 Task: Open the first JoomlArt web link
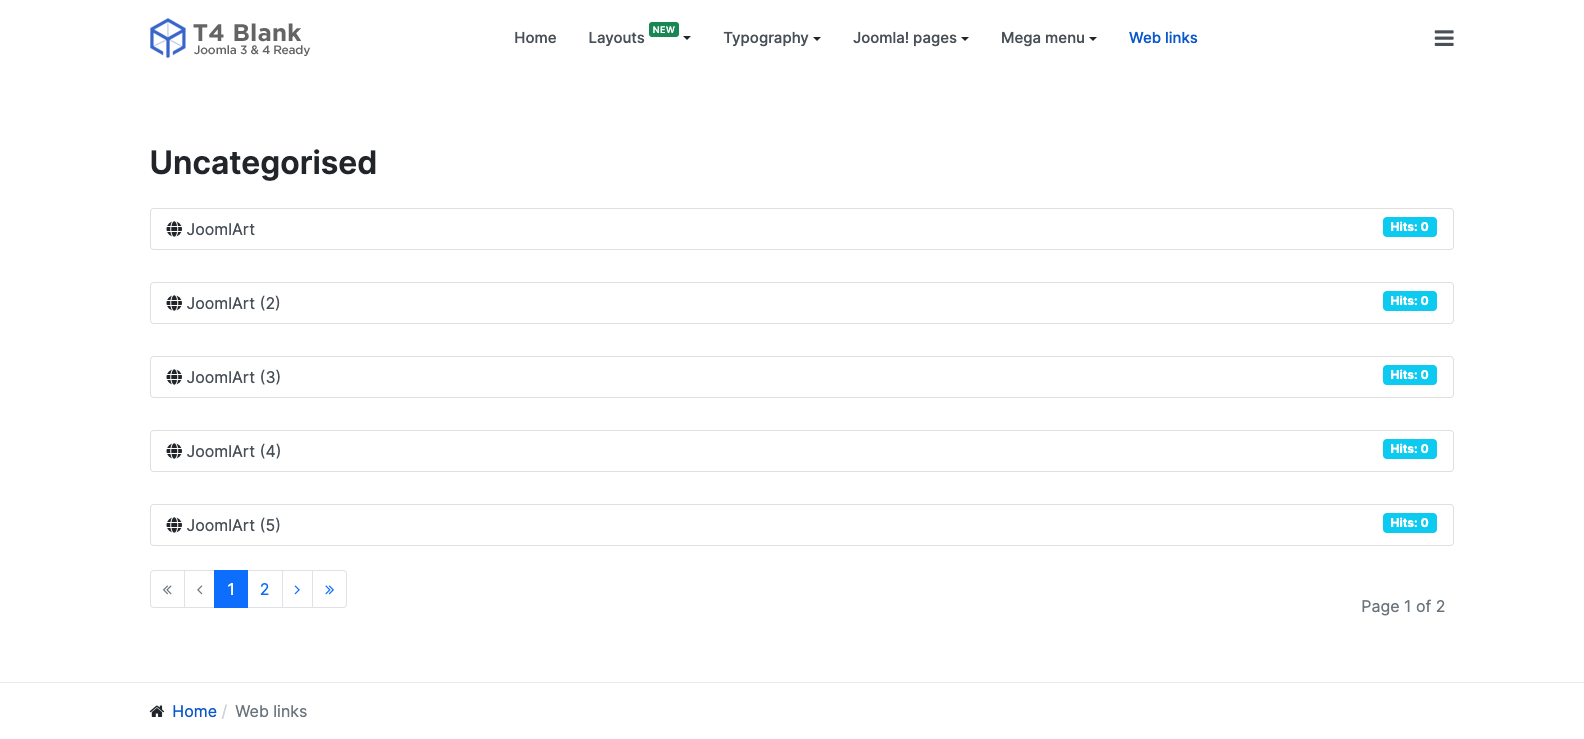click(x=221, y=229)
